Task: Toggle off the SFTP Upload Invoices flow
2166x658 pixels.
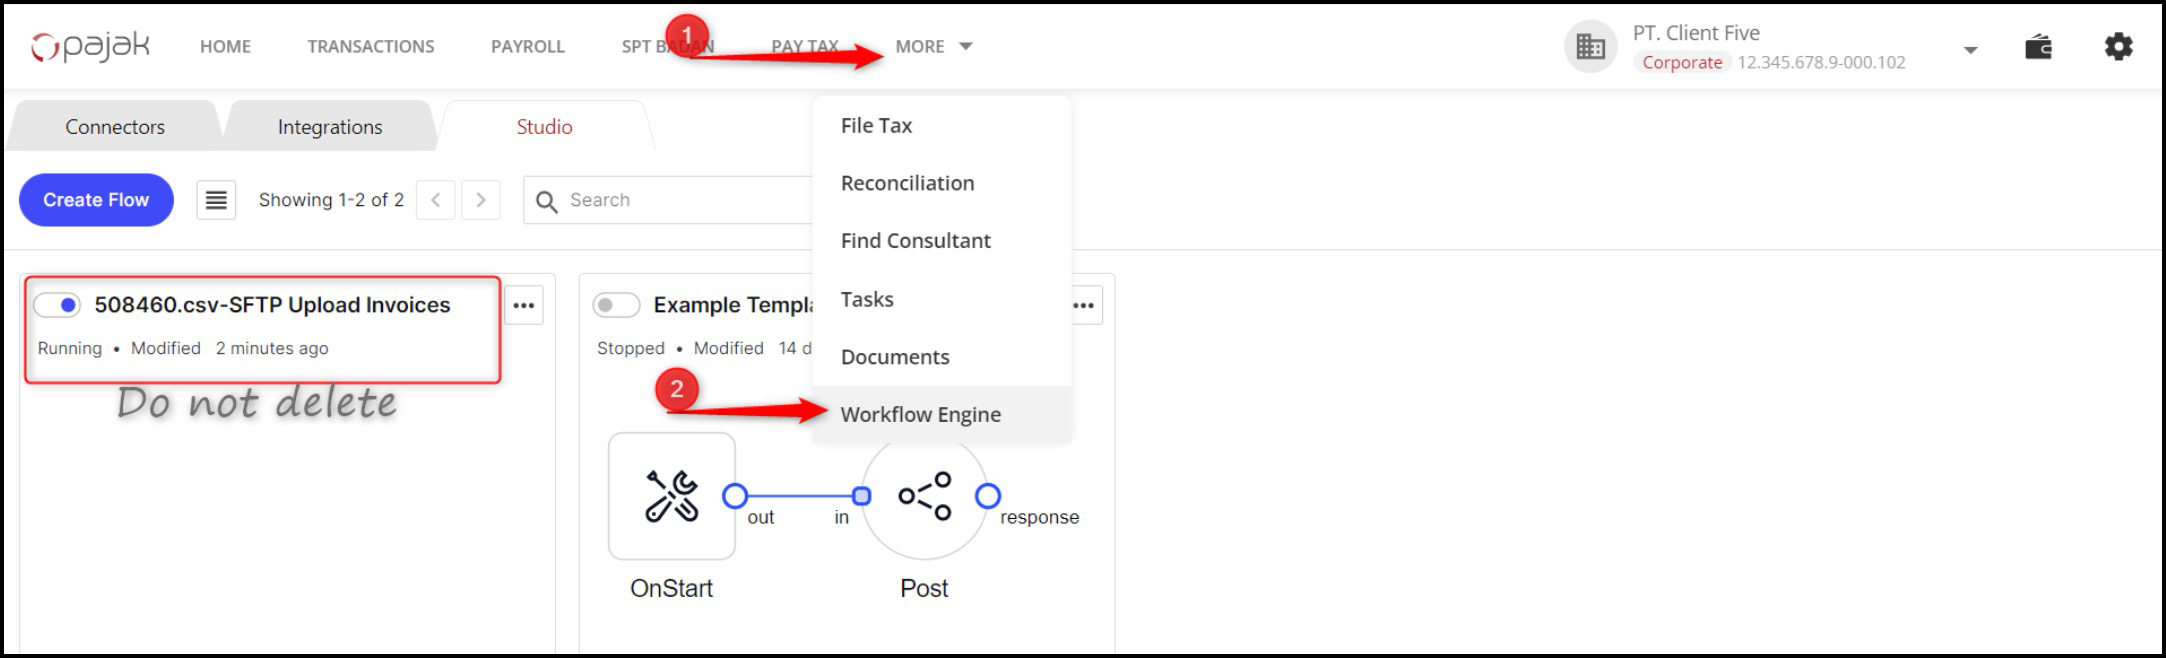Action: (58, 305)
